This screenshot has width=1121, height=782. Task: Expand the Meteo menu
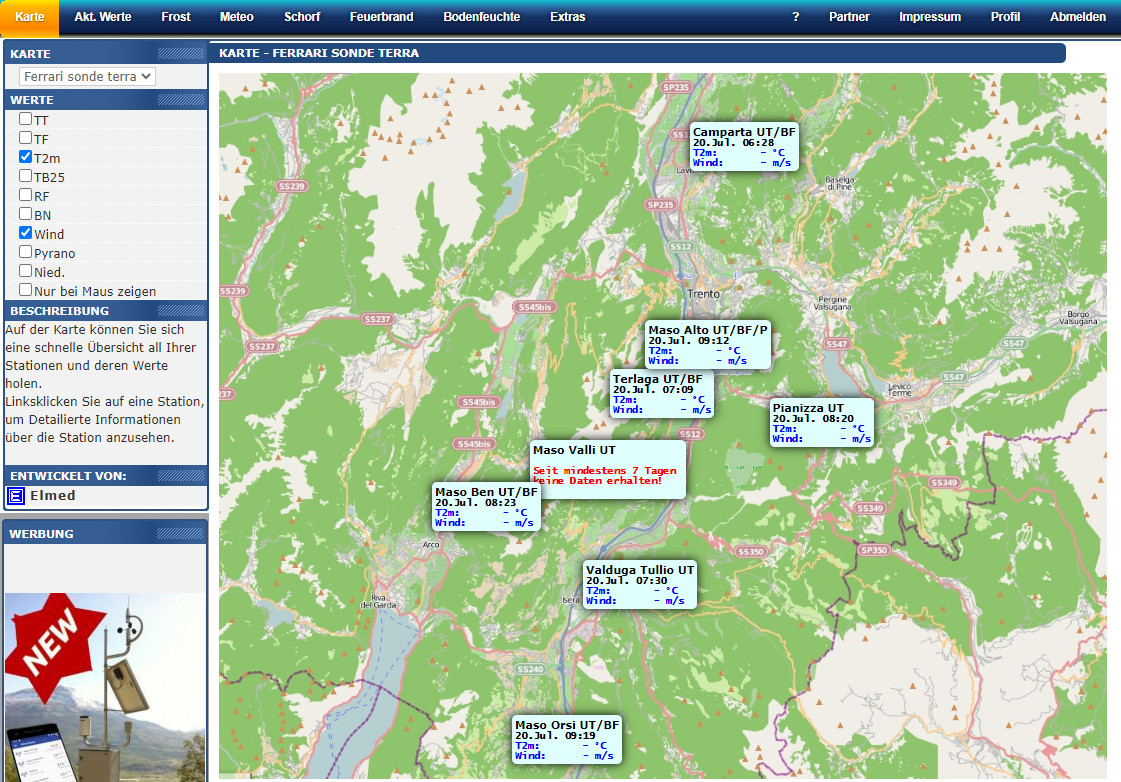click(x=236, y=17)
